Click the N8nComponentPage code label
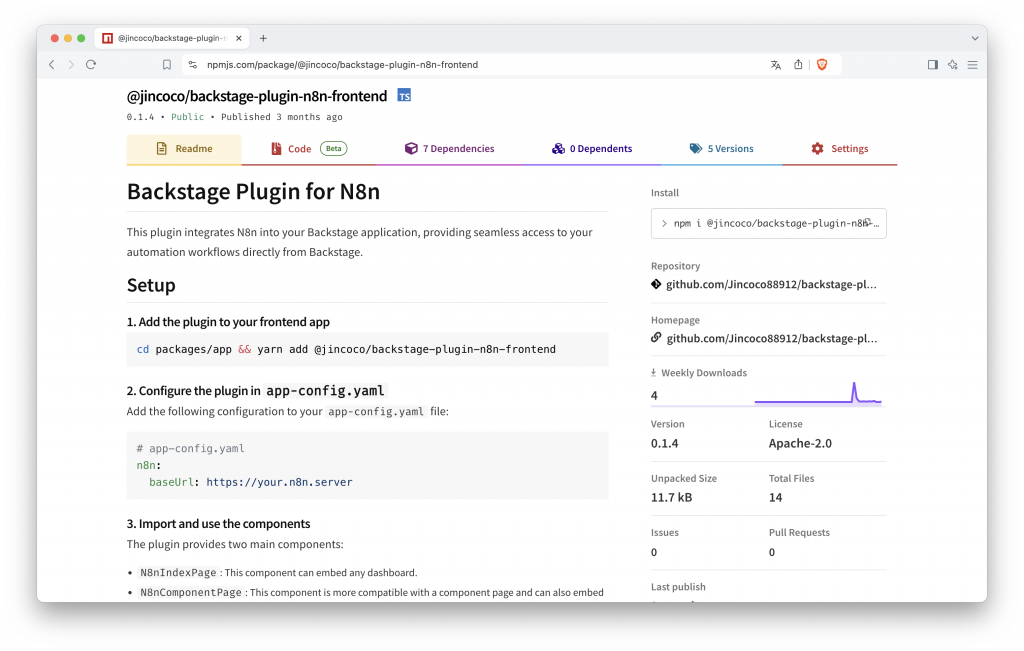Image resolution: width=1024 pixels, height=651 pixels. pyautogui.click(x=191, y=592)
